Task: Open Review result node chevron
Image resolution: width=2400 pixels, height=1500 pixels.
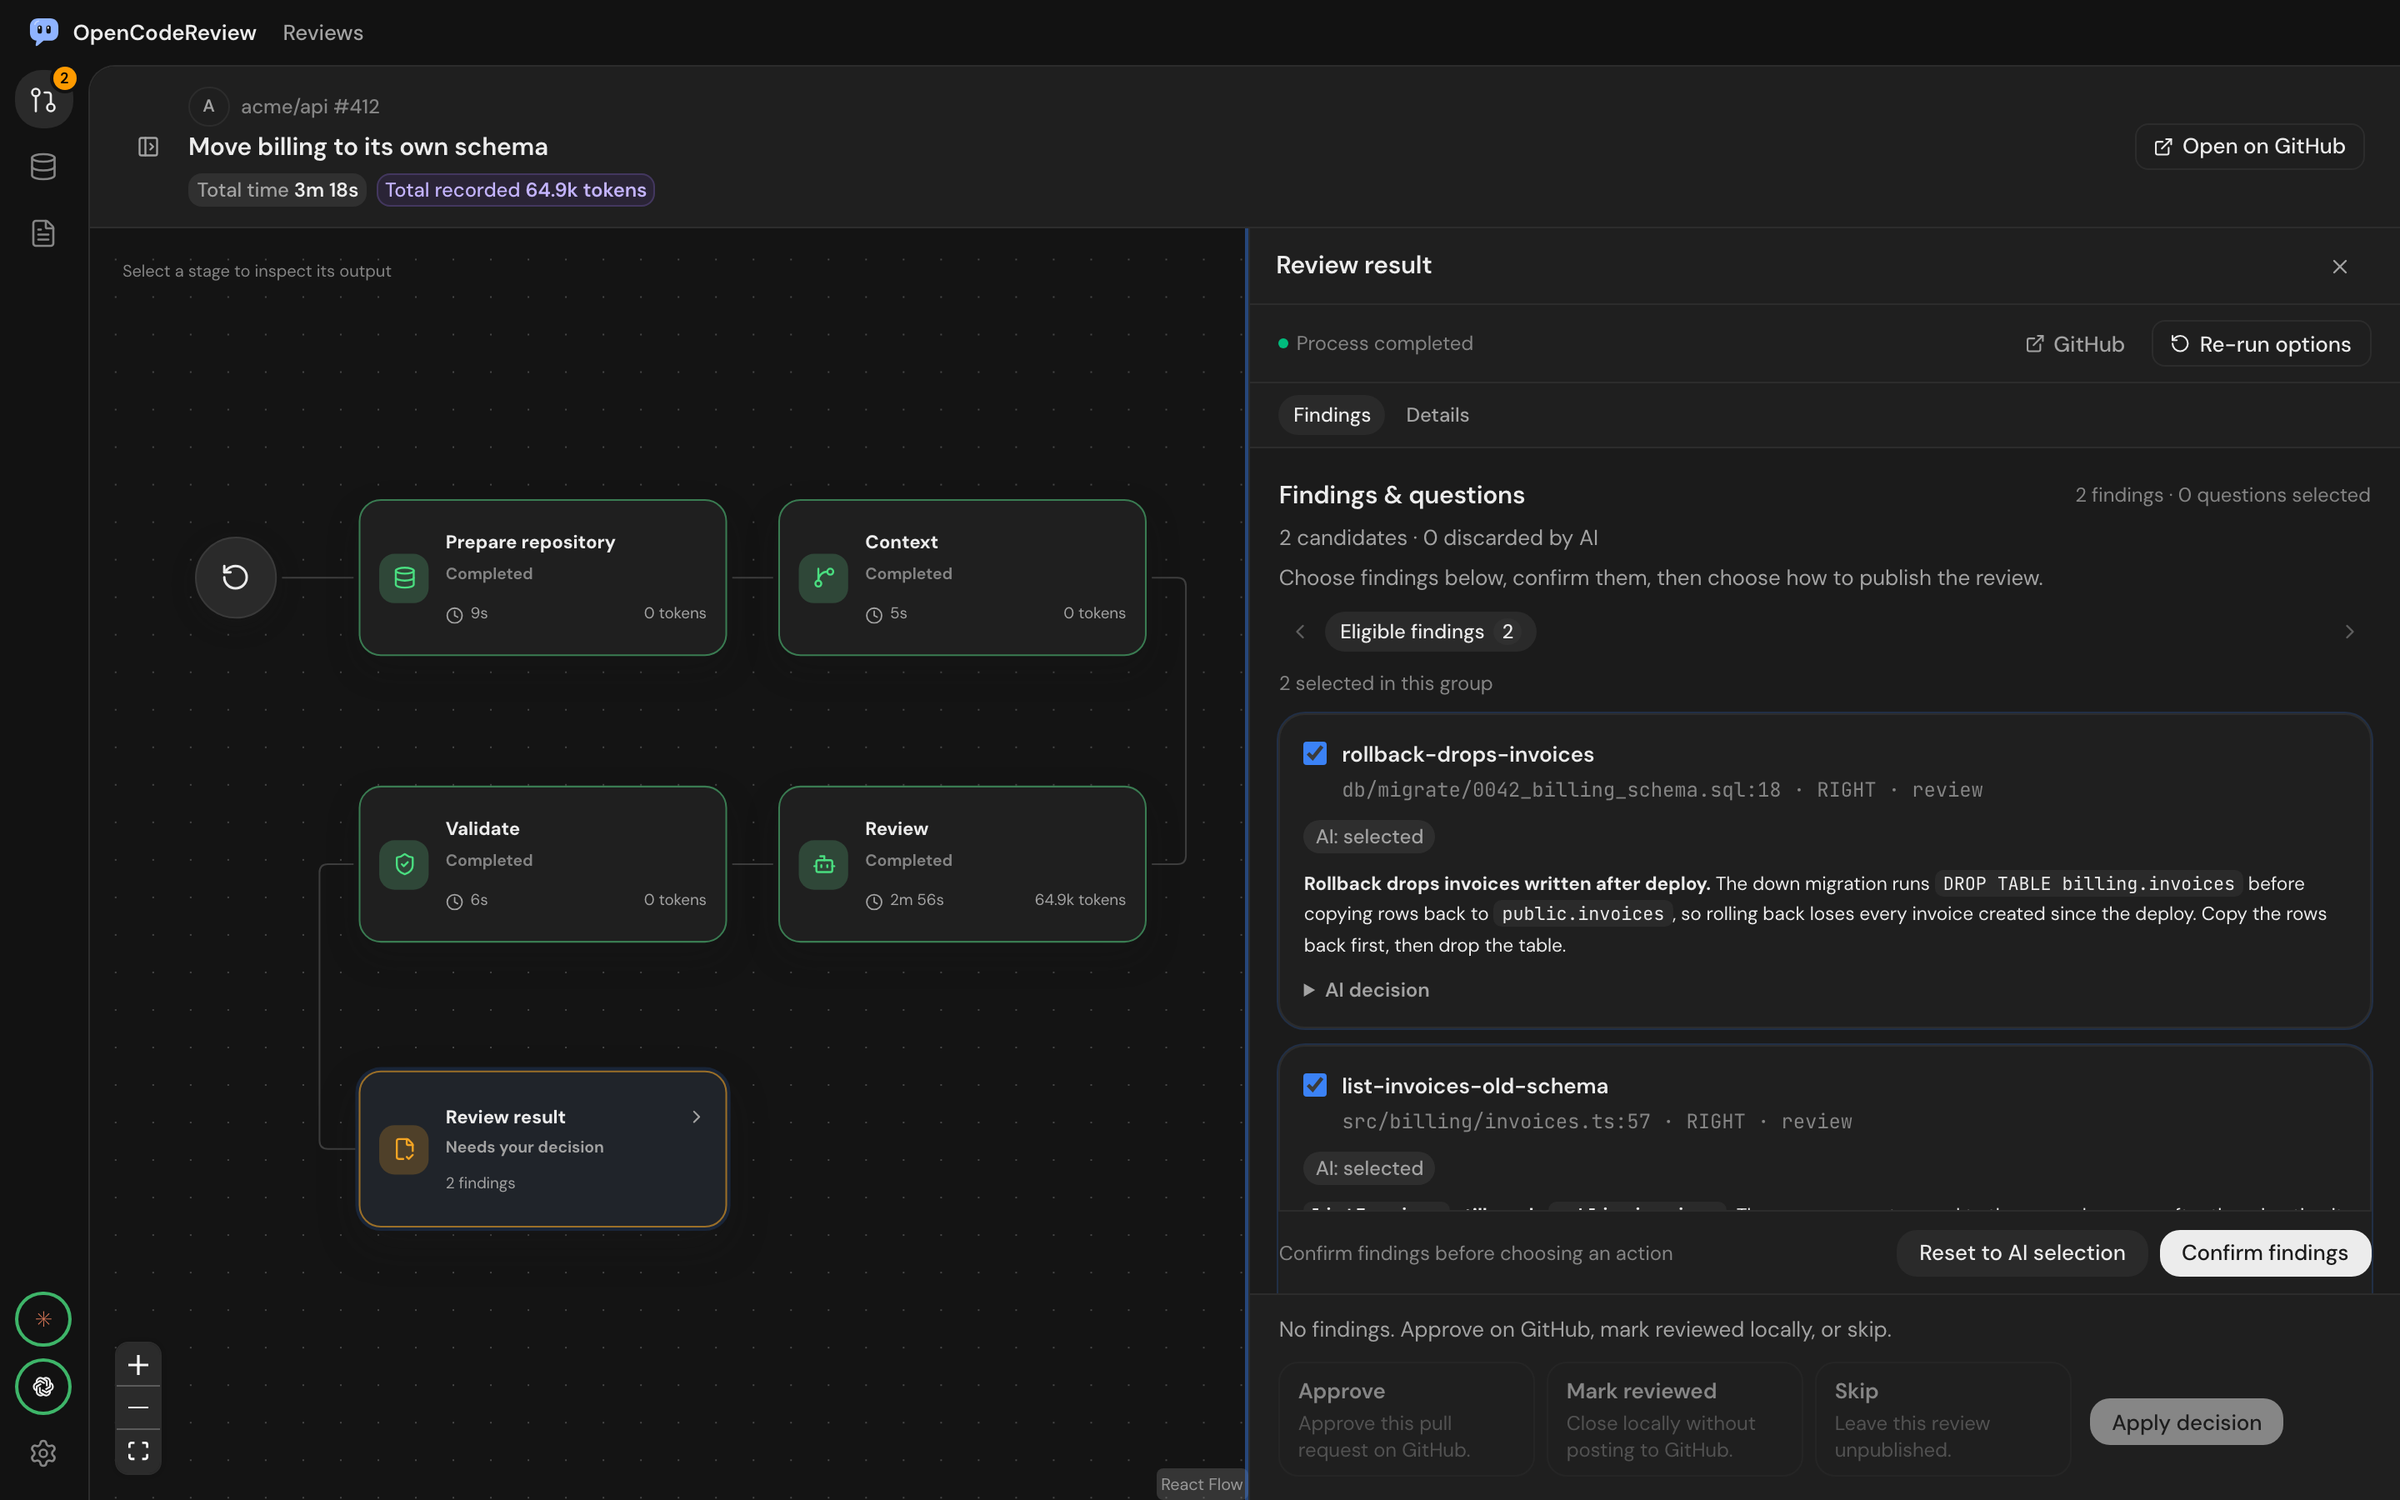Action: (696, 1117)
